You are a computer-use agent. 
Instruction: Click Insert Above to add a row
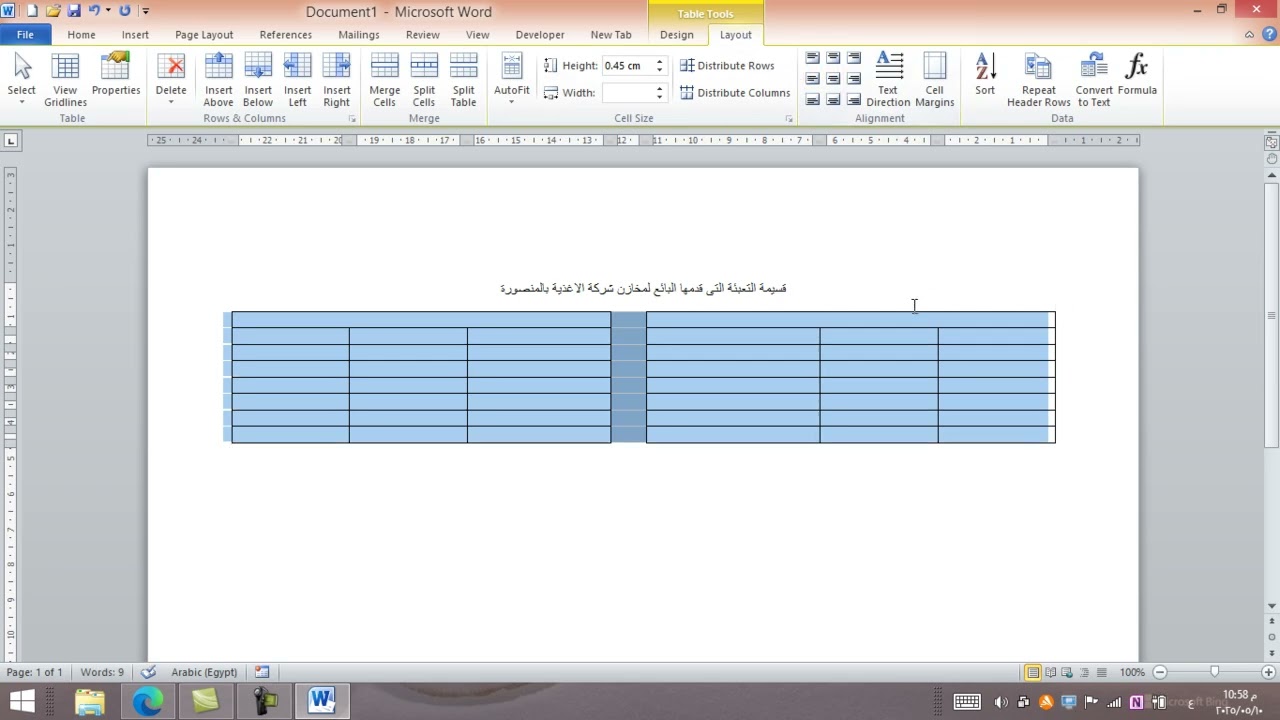218,81
